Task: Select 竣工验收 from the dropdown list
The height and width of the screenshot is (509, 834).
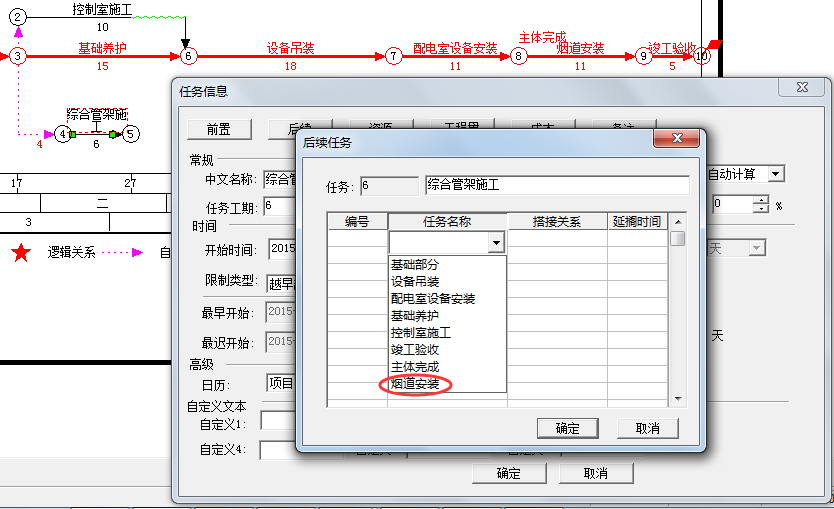Action: [415, 350]
